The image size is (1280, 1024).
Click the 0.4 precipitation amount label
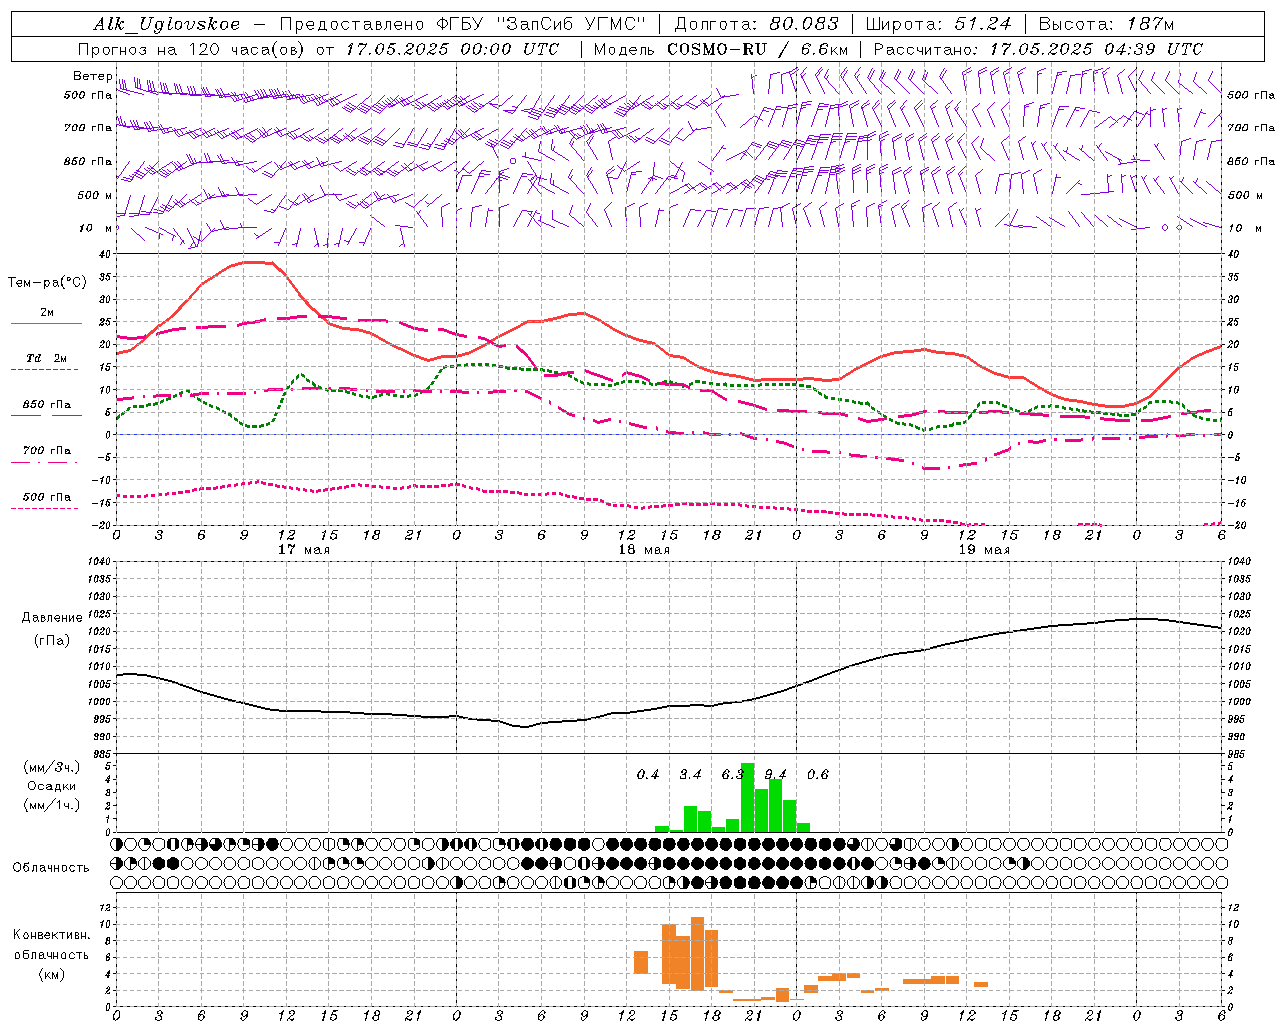click(648, 774)
